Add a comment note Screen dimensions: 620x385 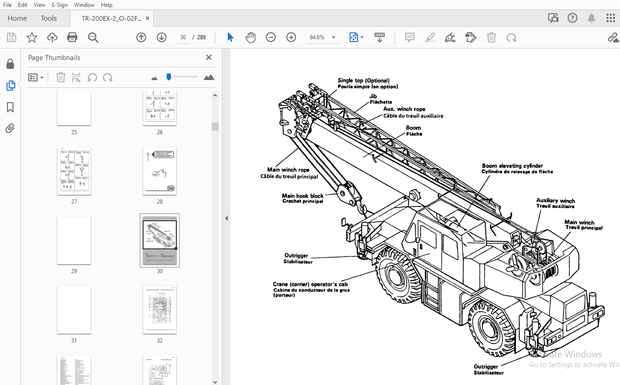pyautogui.click(x=410, y=38)
